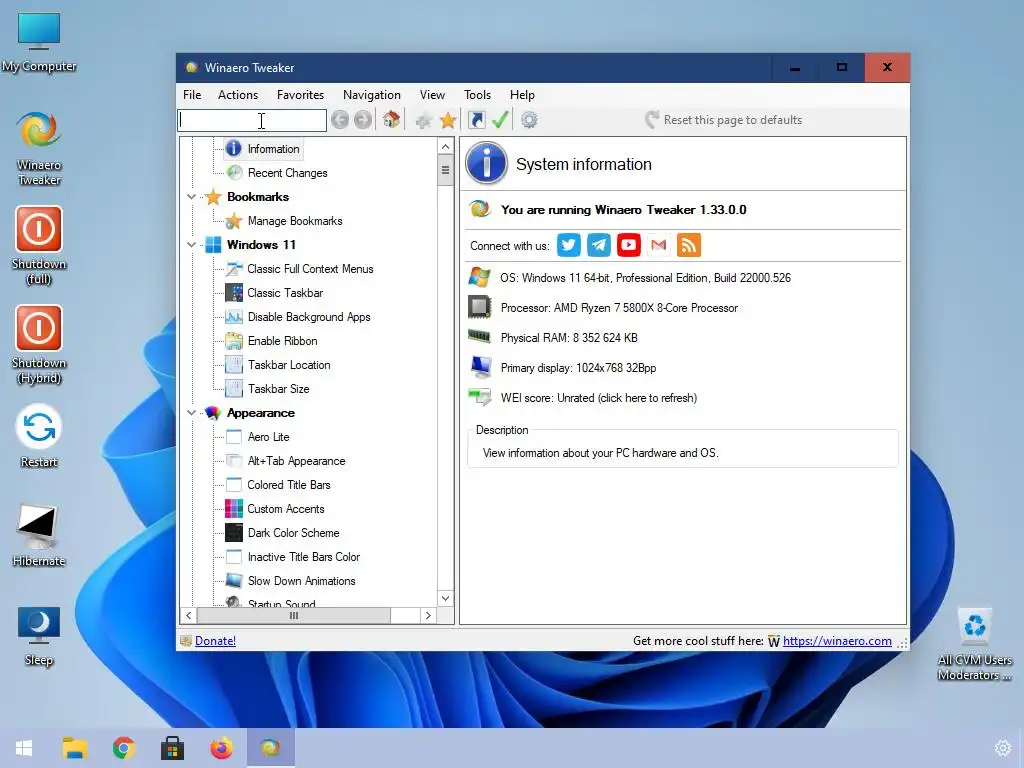This screenshot has height=768, width=1024.
Task: Select Aero Lite in the tree
Action: [x=258, y=437]
